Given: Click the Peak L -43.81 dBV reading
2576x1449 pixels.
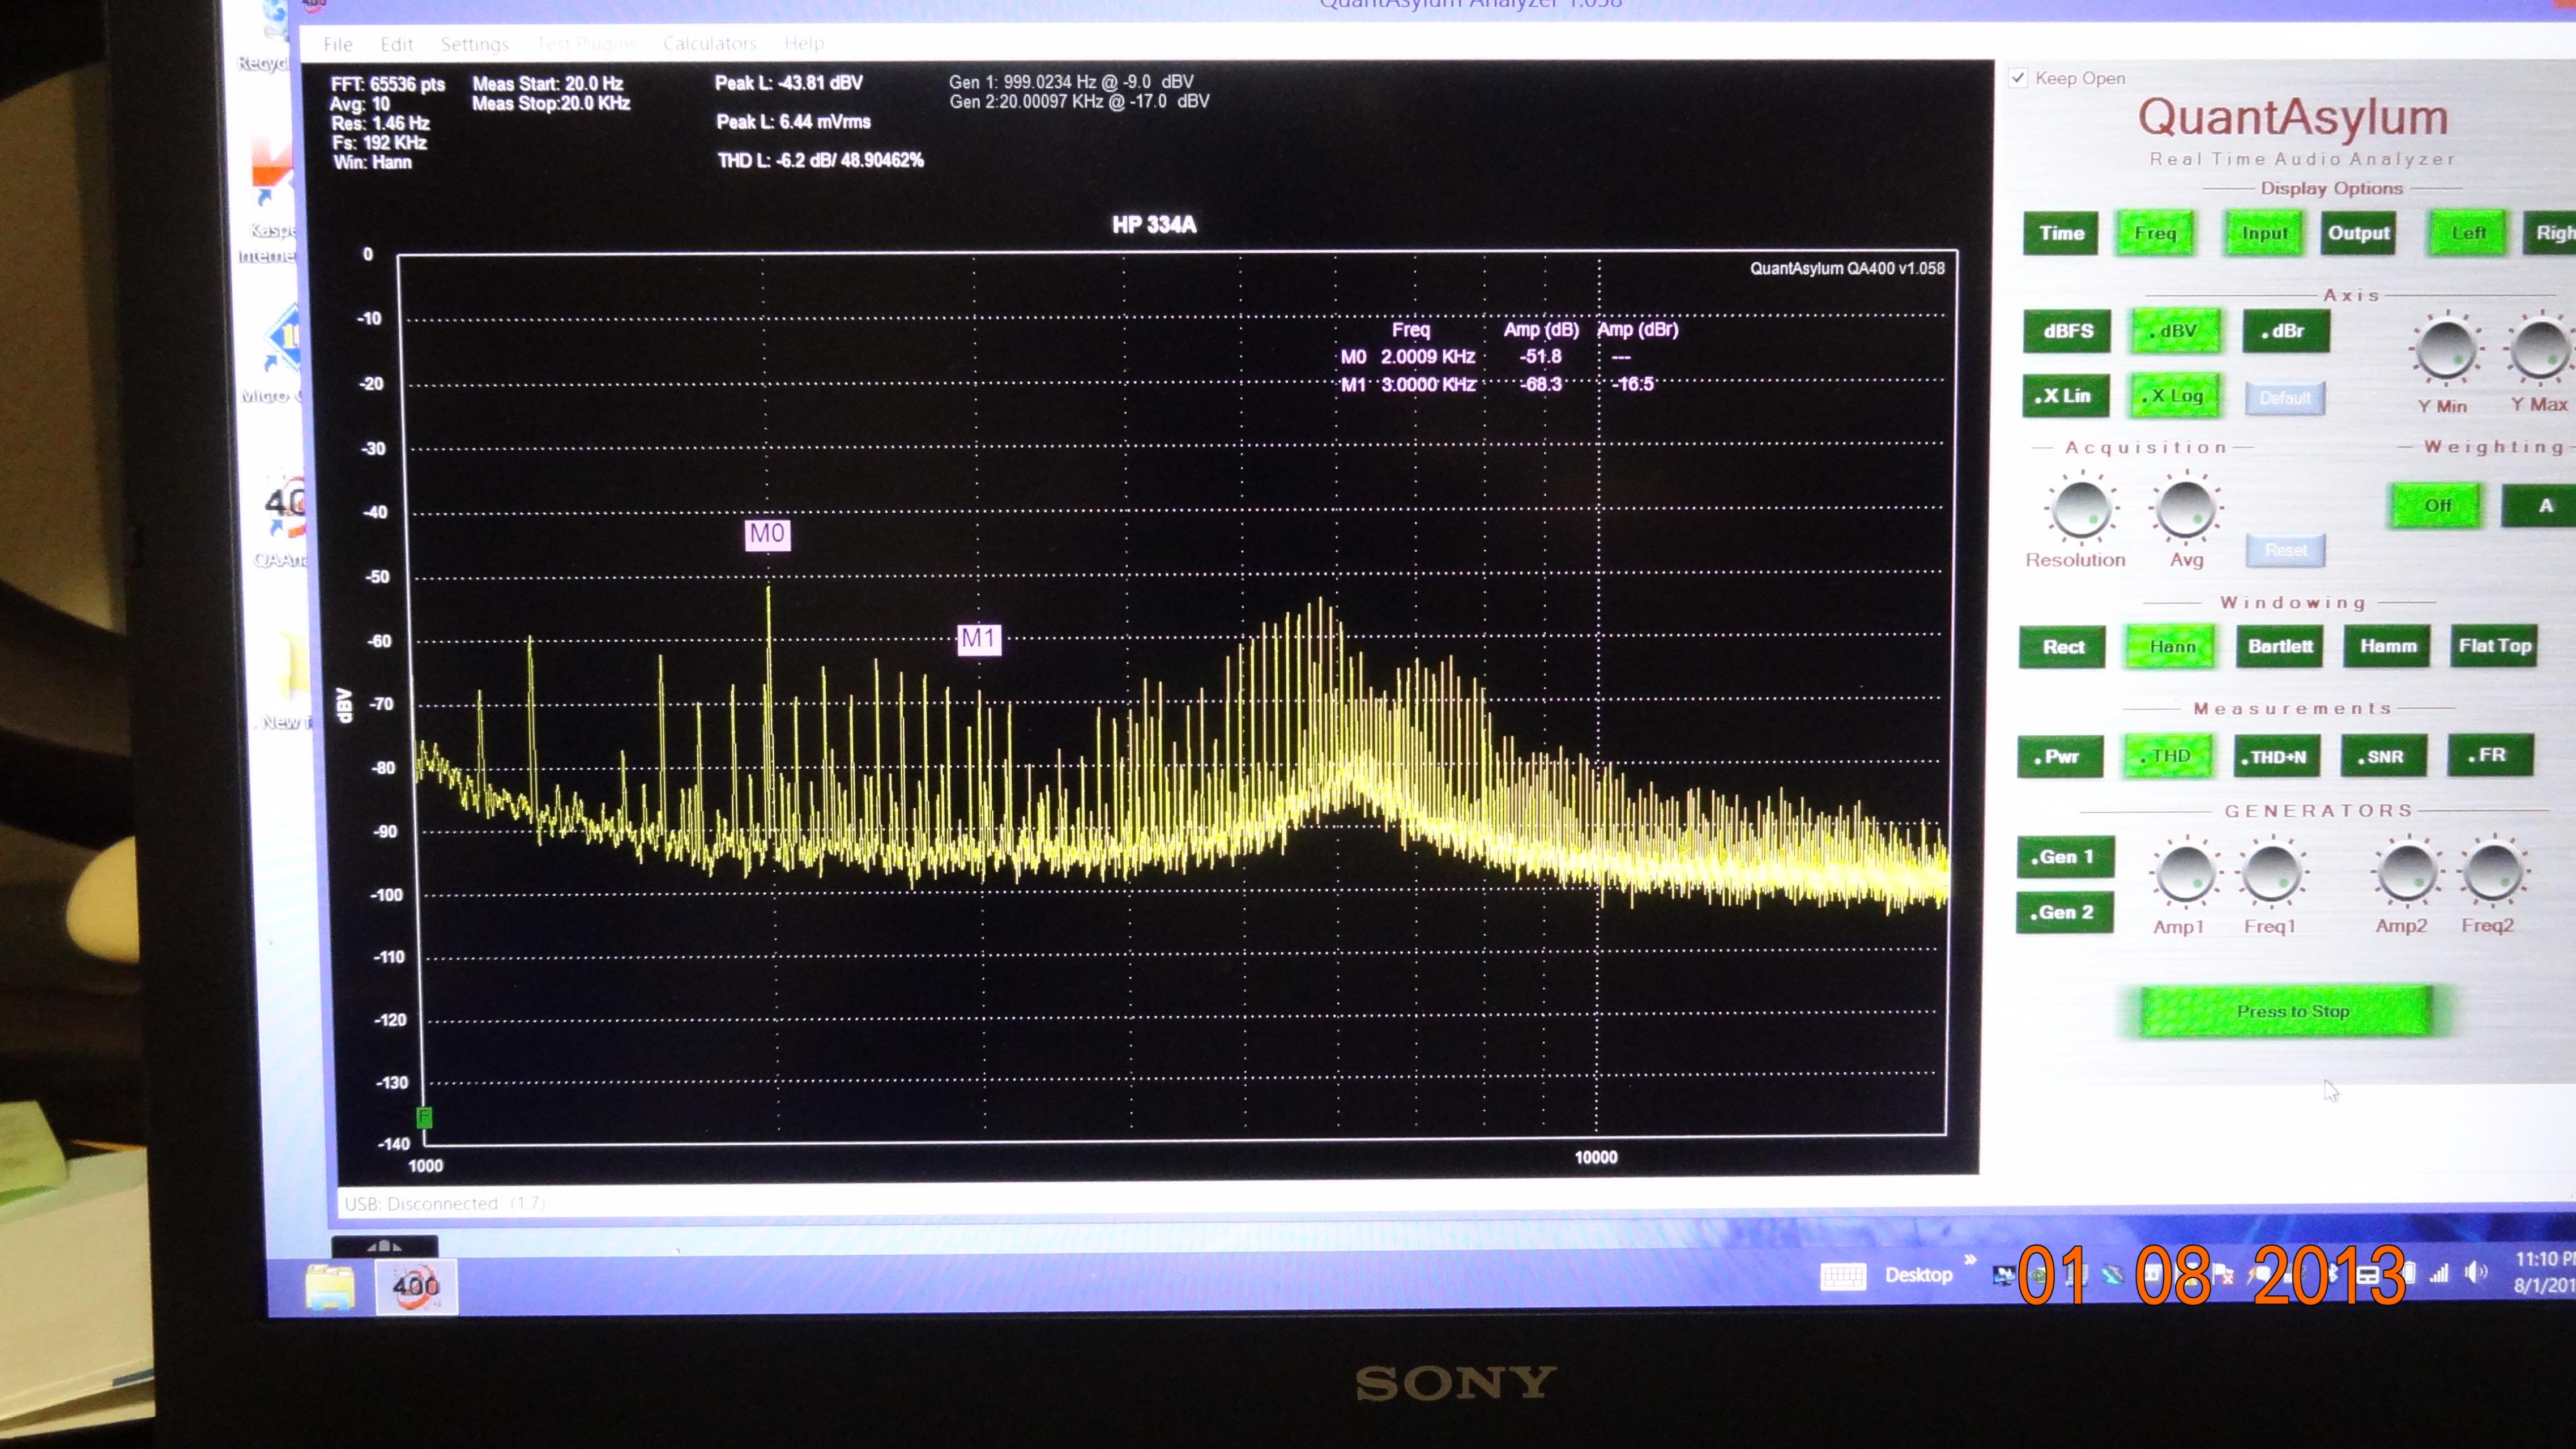Looking at the screenshot, I should pos(788,84).
